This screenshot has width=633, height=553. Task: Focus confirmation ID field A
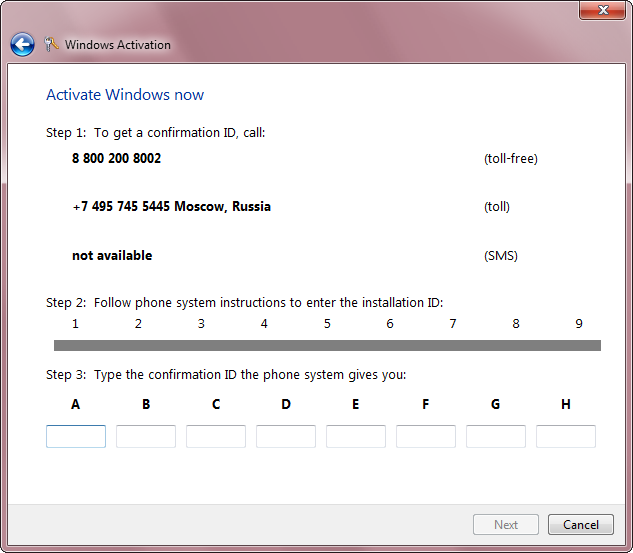76,436
